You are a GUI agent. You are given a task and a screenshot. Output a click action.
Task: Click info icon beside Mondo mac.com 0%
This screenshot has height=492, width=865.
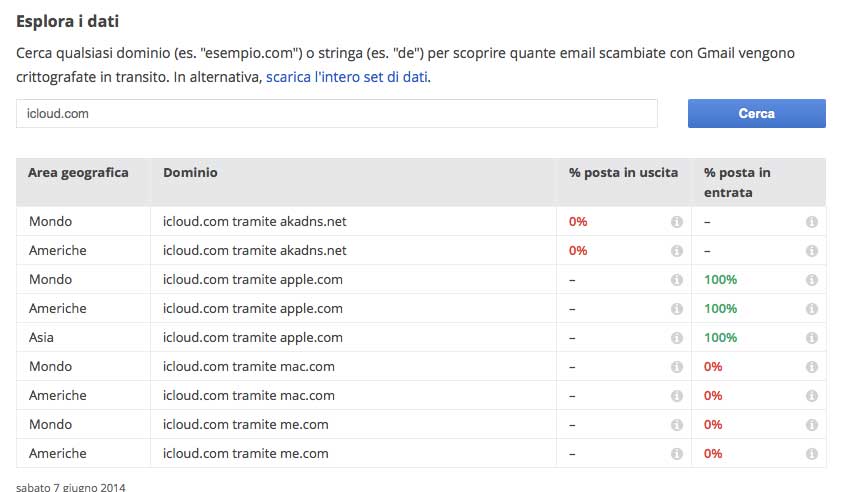click(x=812, y=367)
